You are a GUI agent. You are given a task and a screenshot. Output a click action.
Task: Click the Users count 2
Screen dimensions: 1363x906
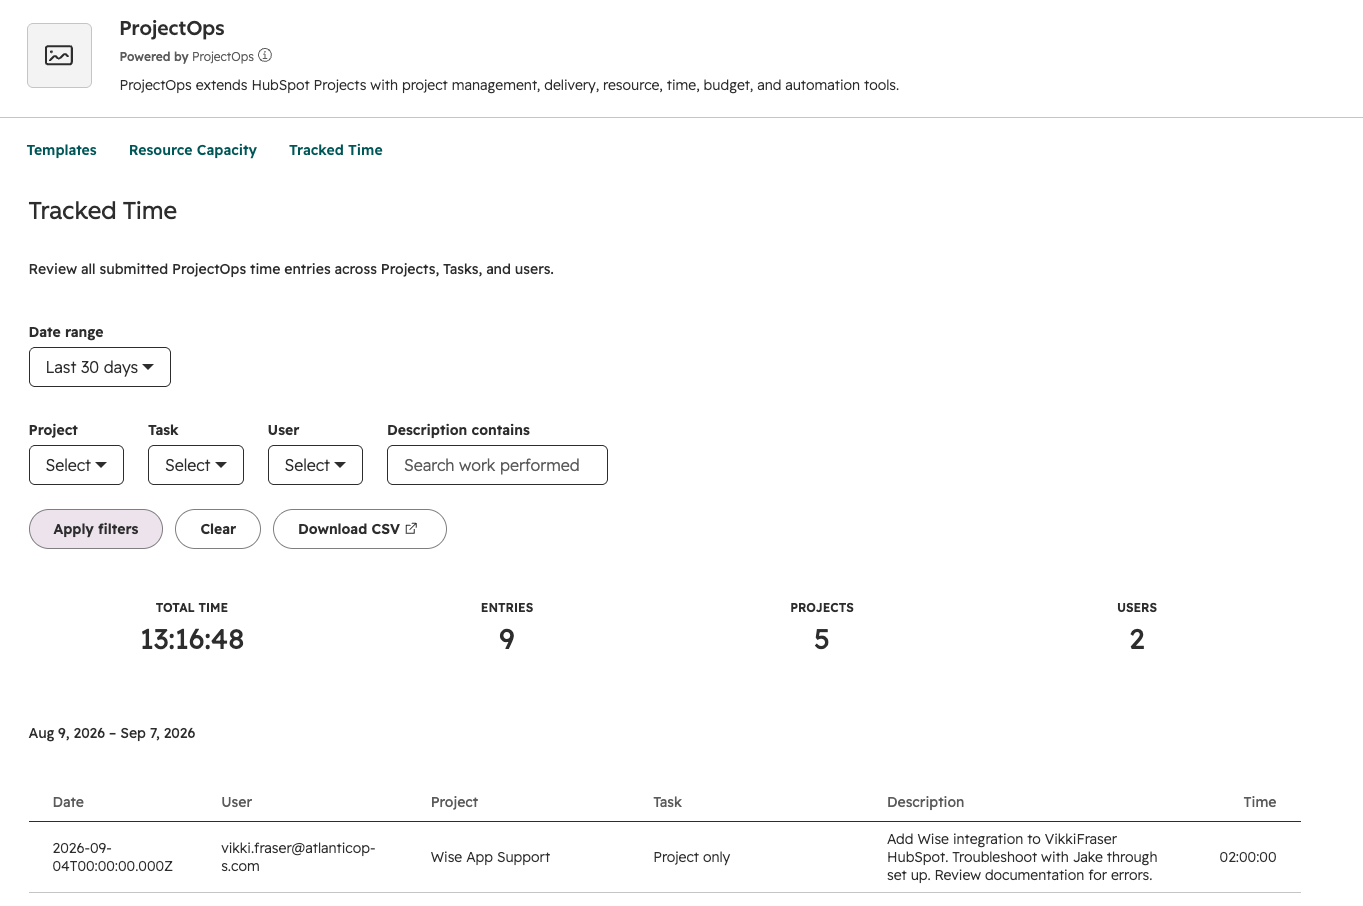(x=1137, y=639)
